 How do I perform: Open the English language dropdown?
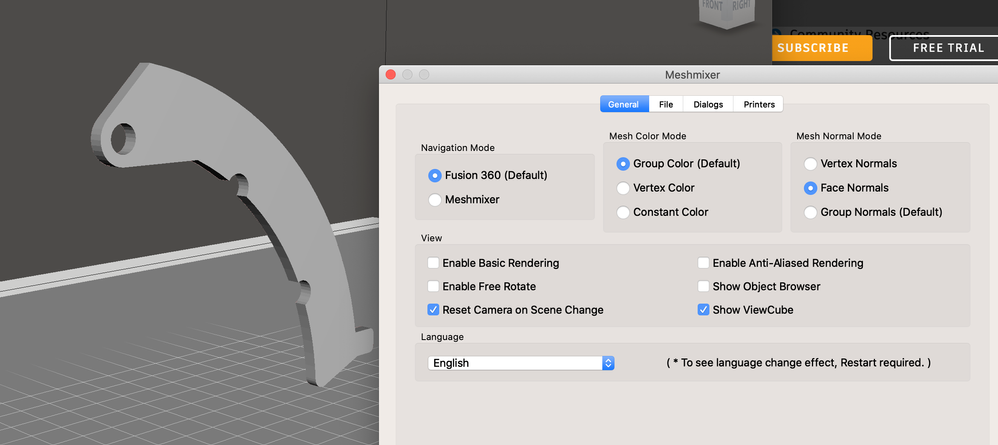pos(521,363)
